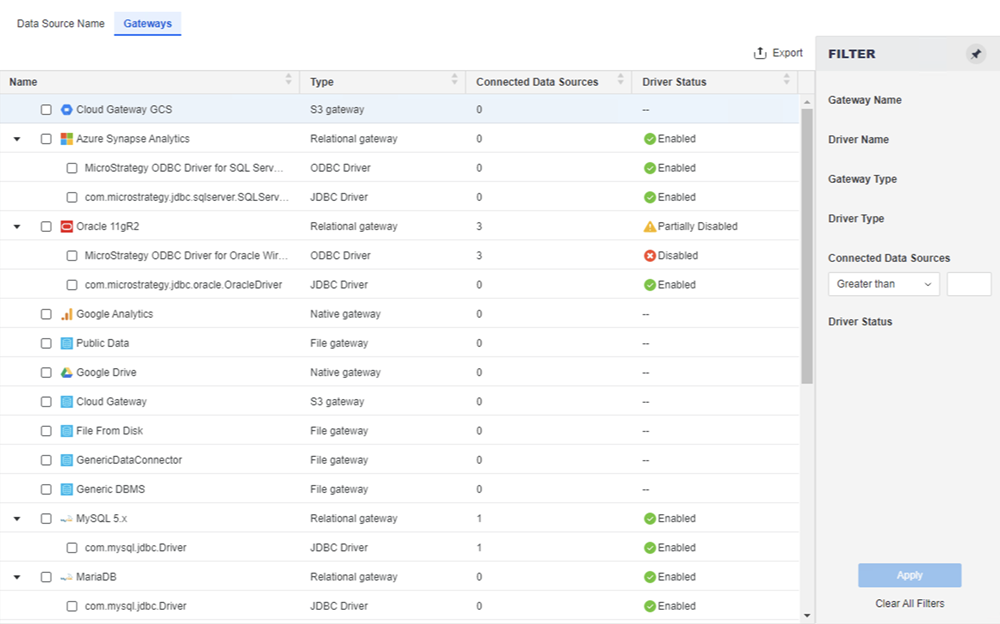Click the Google Analytics chart icon
Image resolution: width=1000 pixels, height=624 pixels.
pyautogui.click(x=67, y=314)
